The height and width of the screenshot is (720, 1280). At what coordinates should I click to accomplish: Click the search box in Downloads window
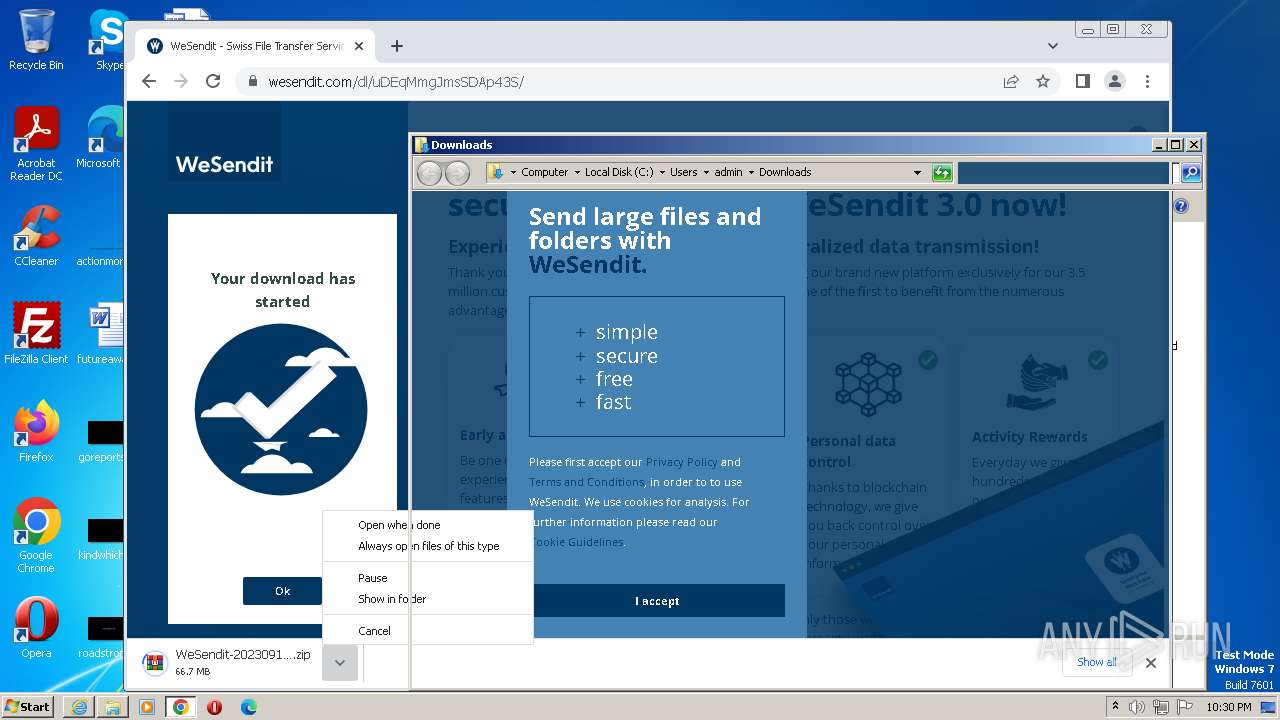pyautogui.click(x=1064, y=173)
